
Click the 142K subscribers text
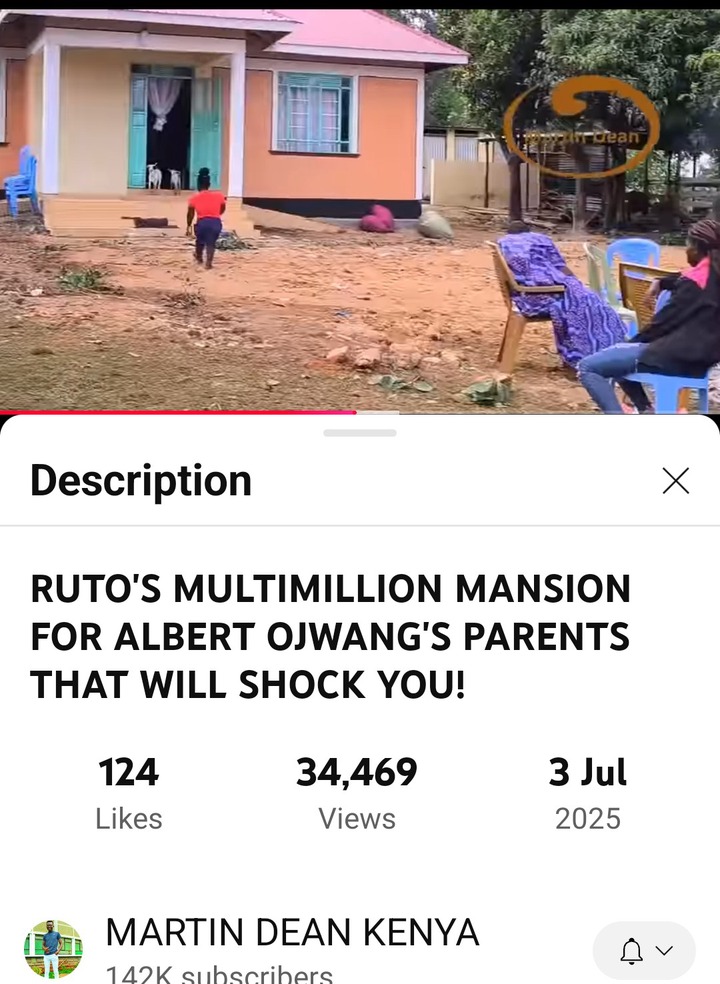point(219,974)
